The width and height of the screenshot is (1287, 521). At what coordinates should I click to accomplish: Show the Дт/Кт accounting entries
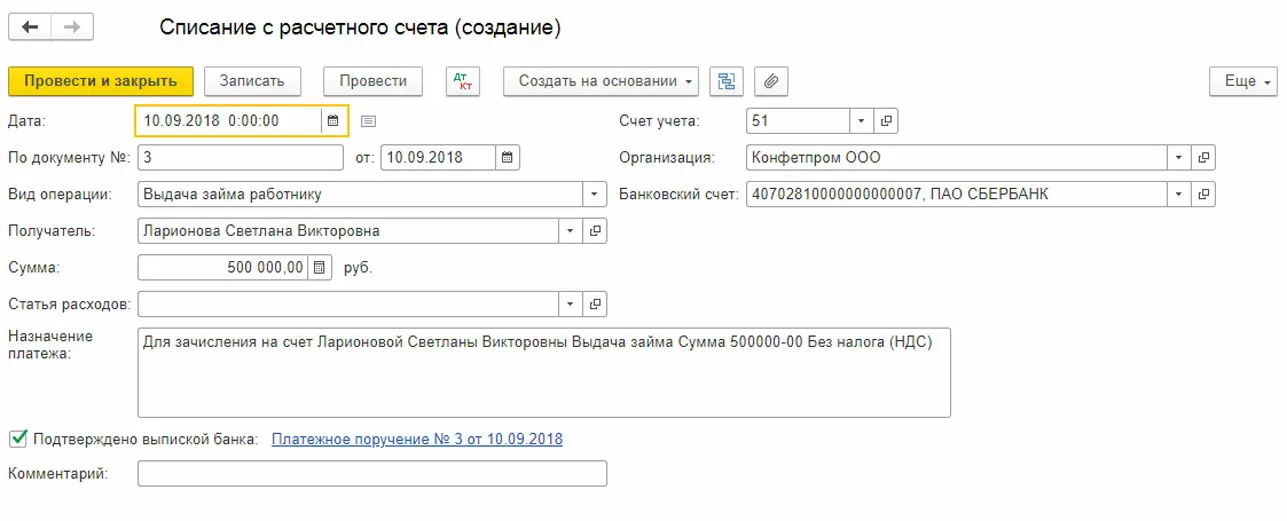pos(463,81)
